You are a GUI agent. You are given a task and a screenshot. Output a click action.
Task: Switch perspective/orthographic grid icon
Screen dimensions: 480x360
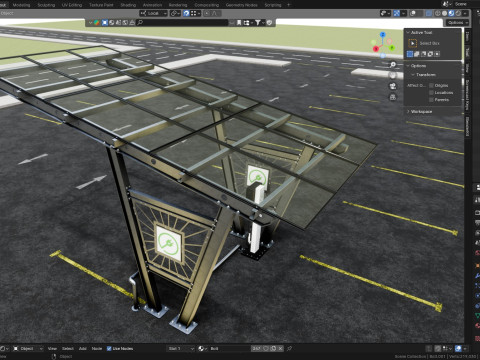point(393,97)
